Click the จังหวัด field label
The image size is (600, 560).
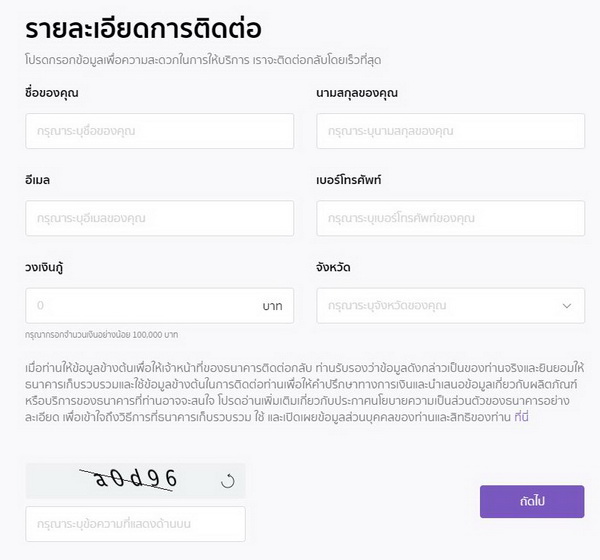pos(333,267)
